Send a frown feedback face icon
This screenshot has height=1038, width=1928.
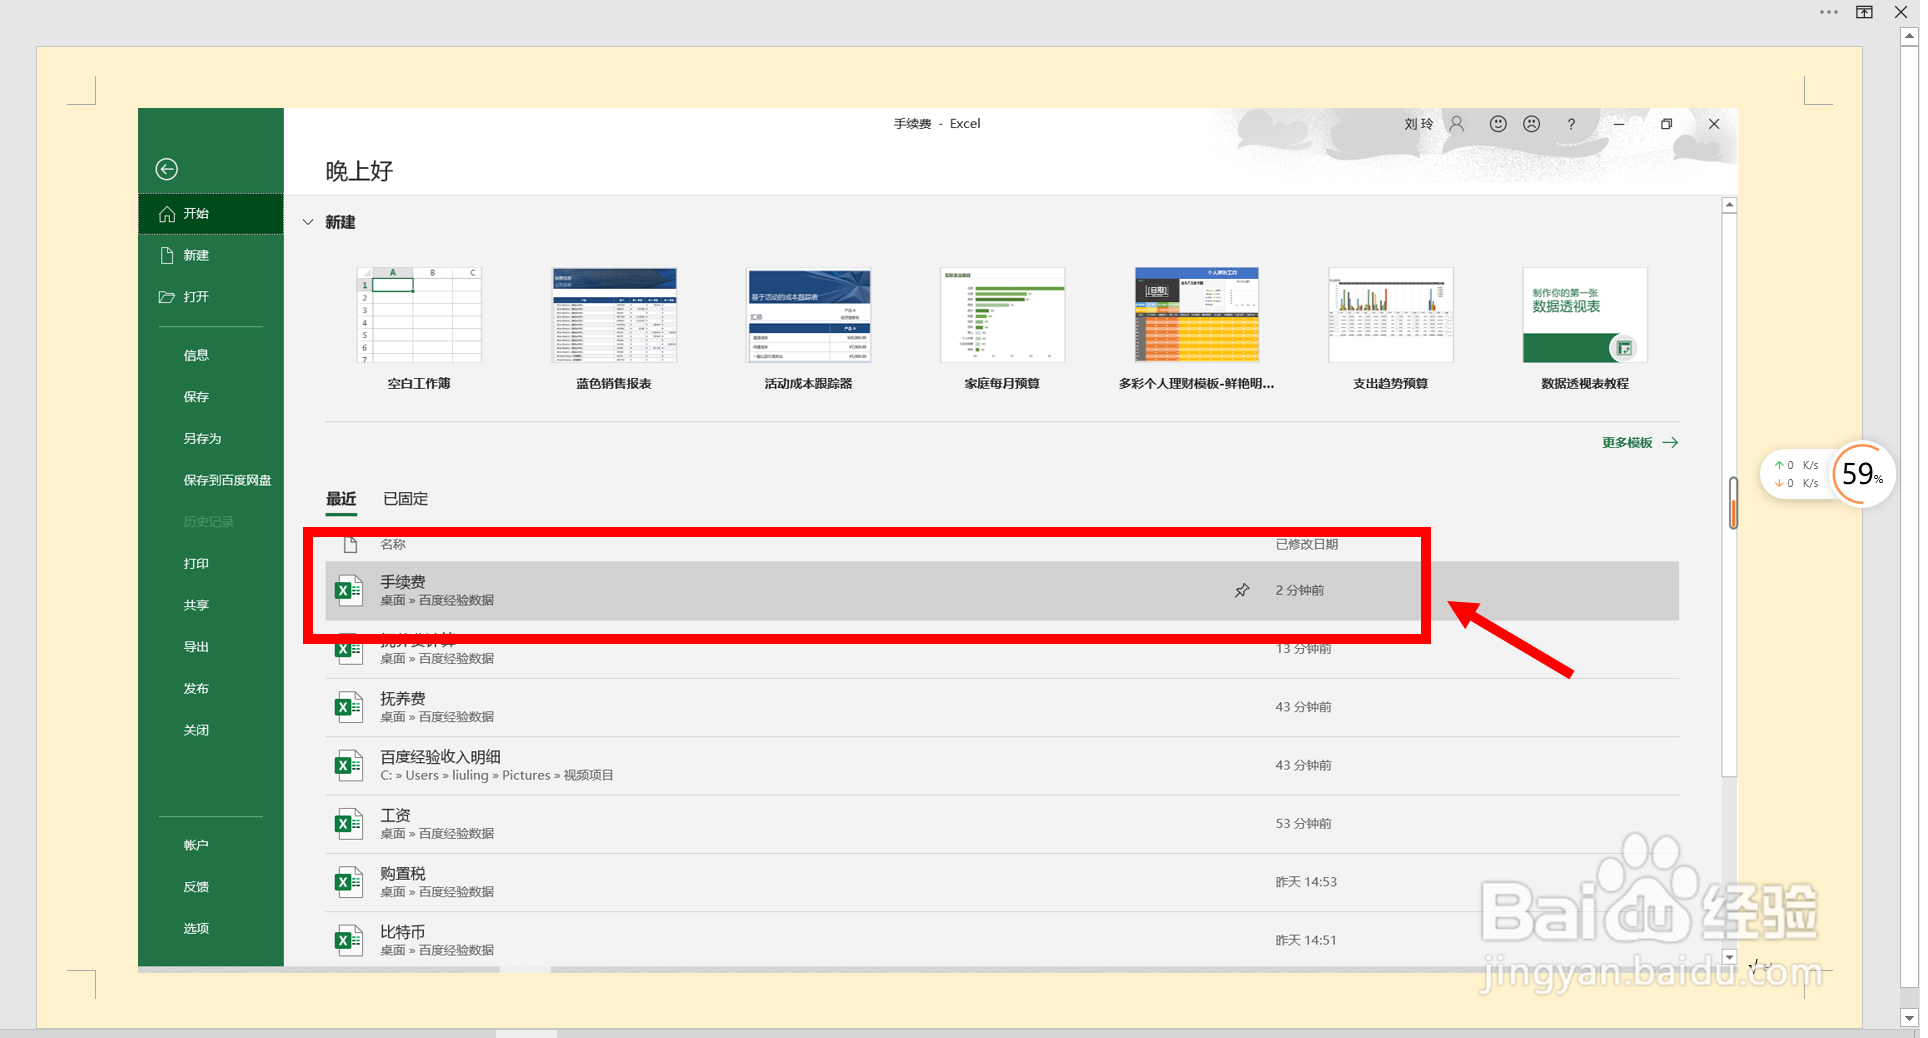pos(1532,124)
